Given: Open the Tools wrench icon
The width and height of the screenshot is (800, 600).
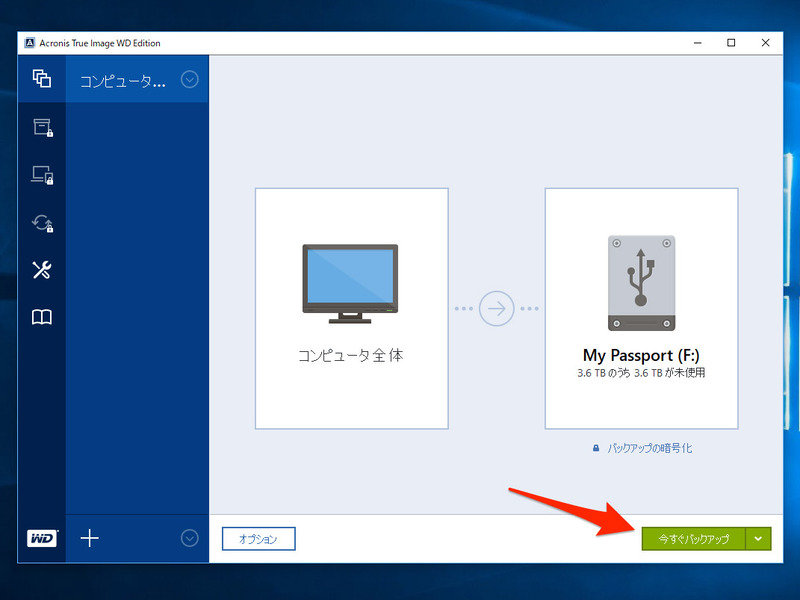Looking at the screenshot, I should [42, 270].
